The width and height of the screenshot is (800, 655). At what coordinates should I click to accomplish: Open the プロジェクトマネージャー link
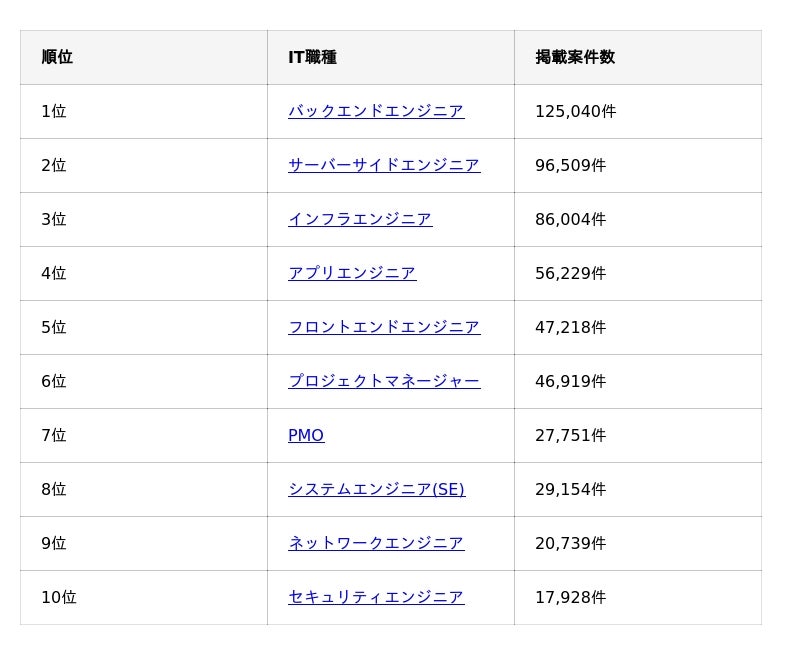click(x=383, y=381)
